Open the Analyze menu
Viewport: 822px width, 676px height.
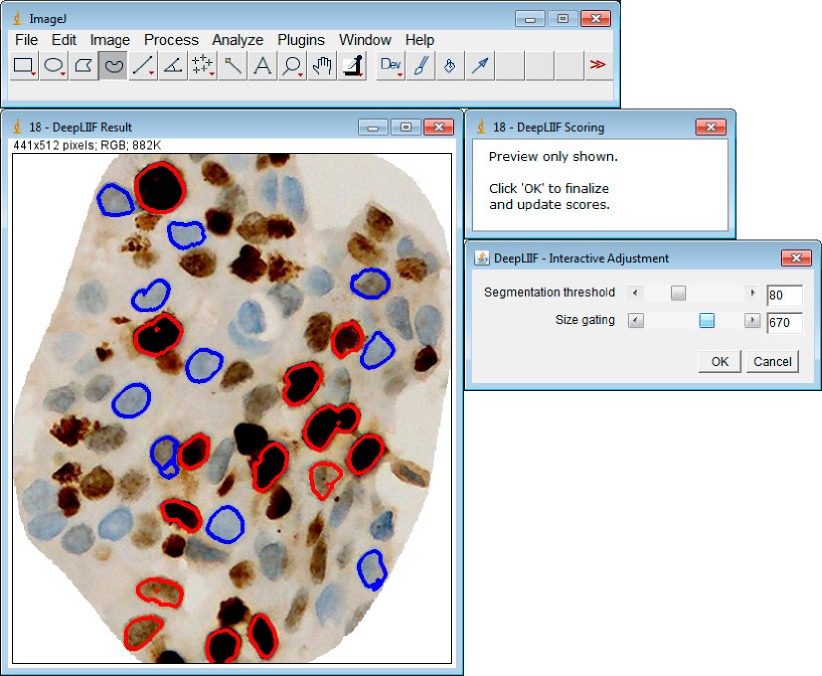tap(237, 40)
